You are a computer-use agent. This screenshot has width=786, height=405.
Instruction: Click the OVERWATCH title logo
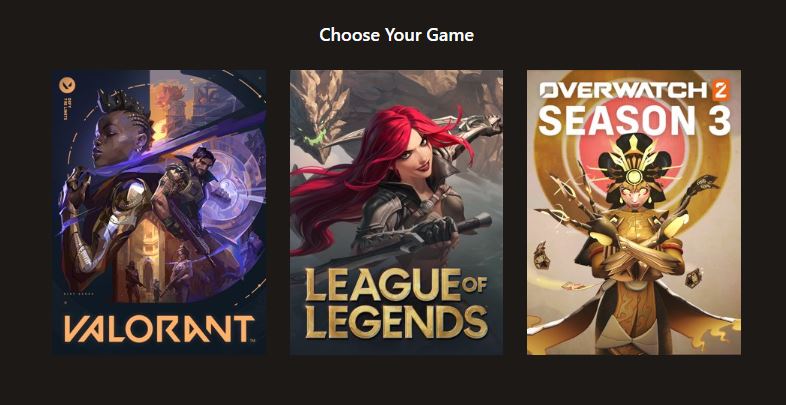[625, 90]
